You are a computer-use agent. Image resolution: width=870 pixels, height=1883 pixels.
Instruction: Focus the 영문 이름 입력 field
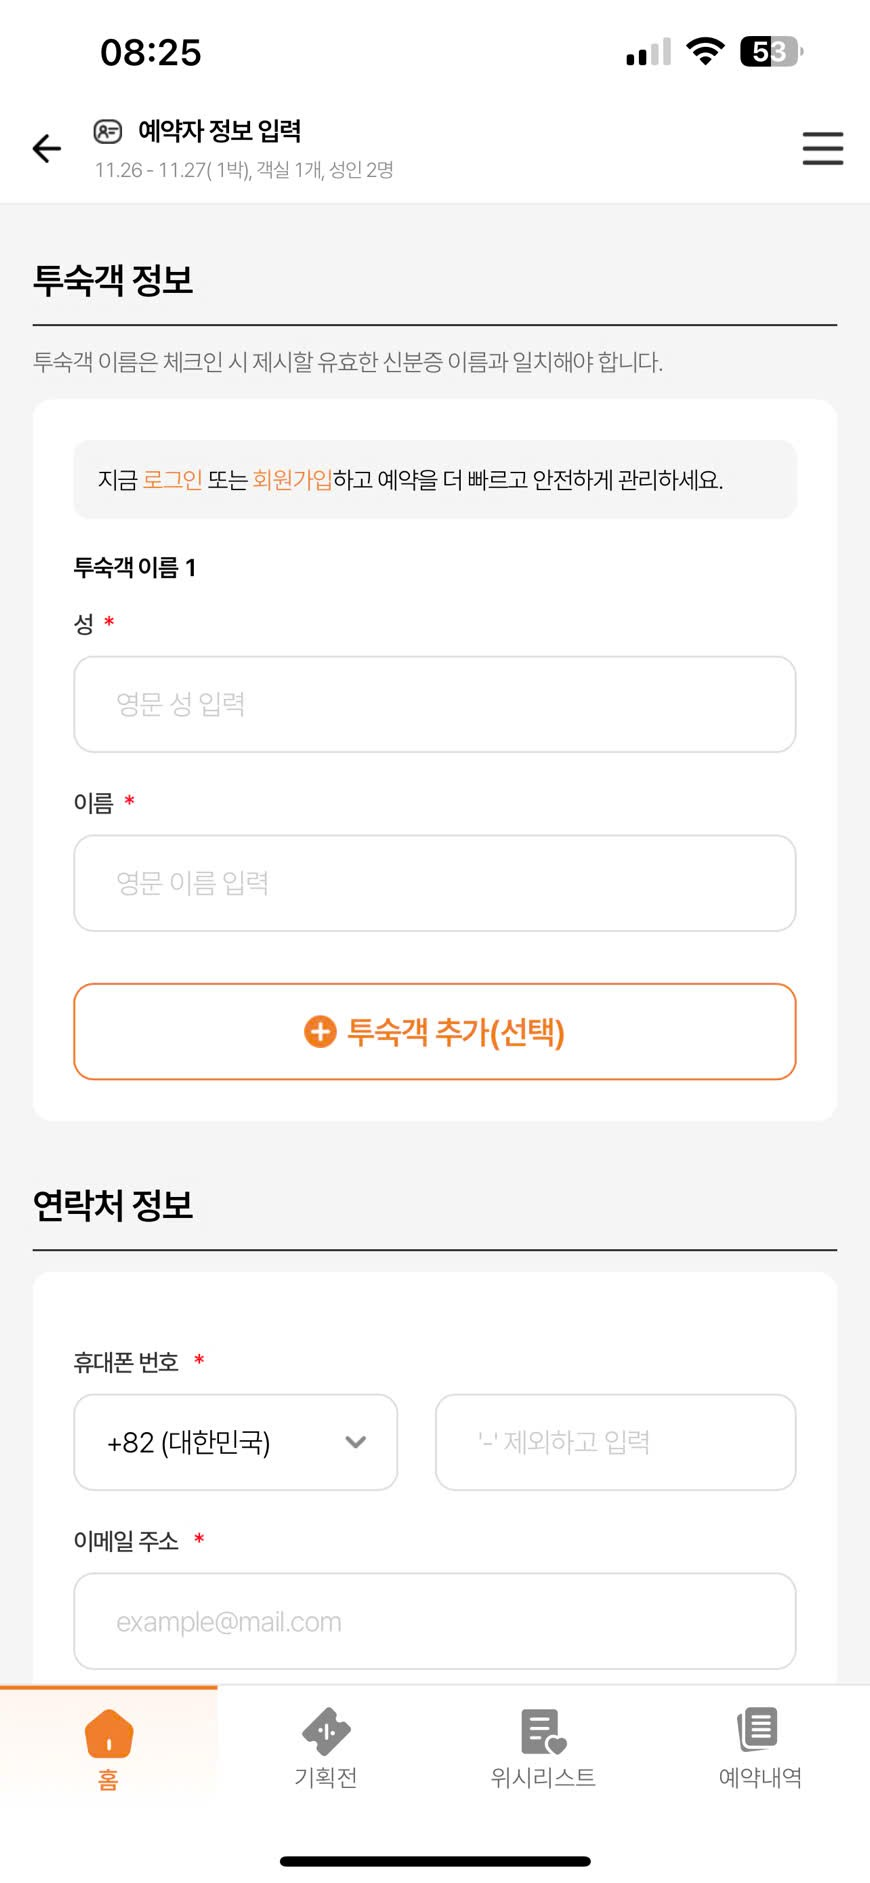pyautogui.click(x=435, y=883)
